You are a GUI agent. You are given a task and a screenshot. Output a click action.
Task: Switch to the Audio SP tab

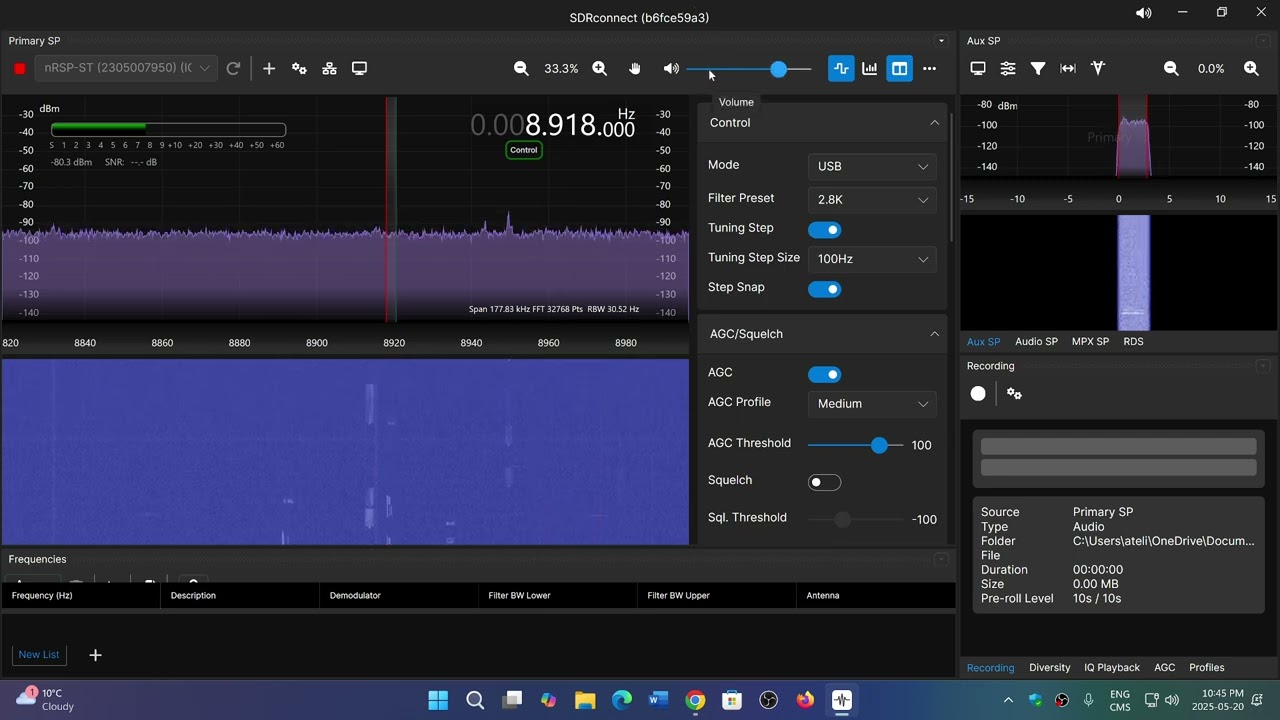[1036, 341]
